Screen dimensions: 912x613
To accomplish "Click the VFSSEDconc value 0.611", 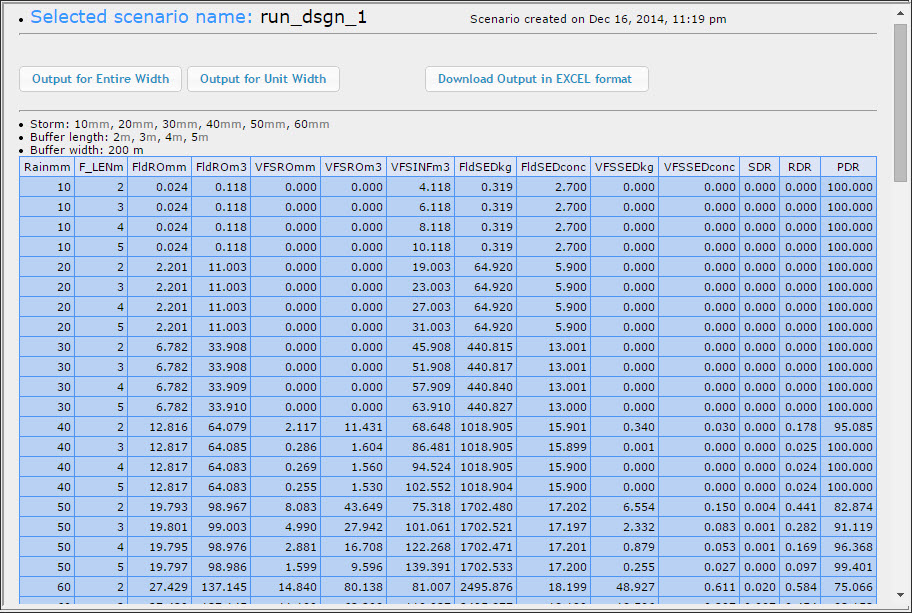I will pyautogui.click(x=699, y=587).
